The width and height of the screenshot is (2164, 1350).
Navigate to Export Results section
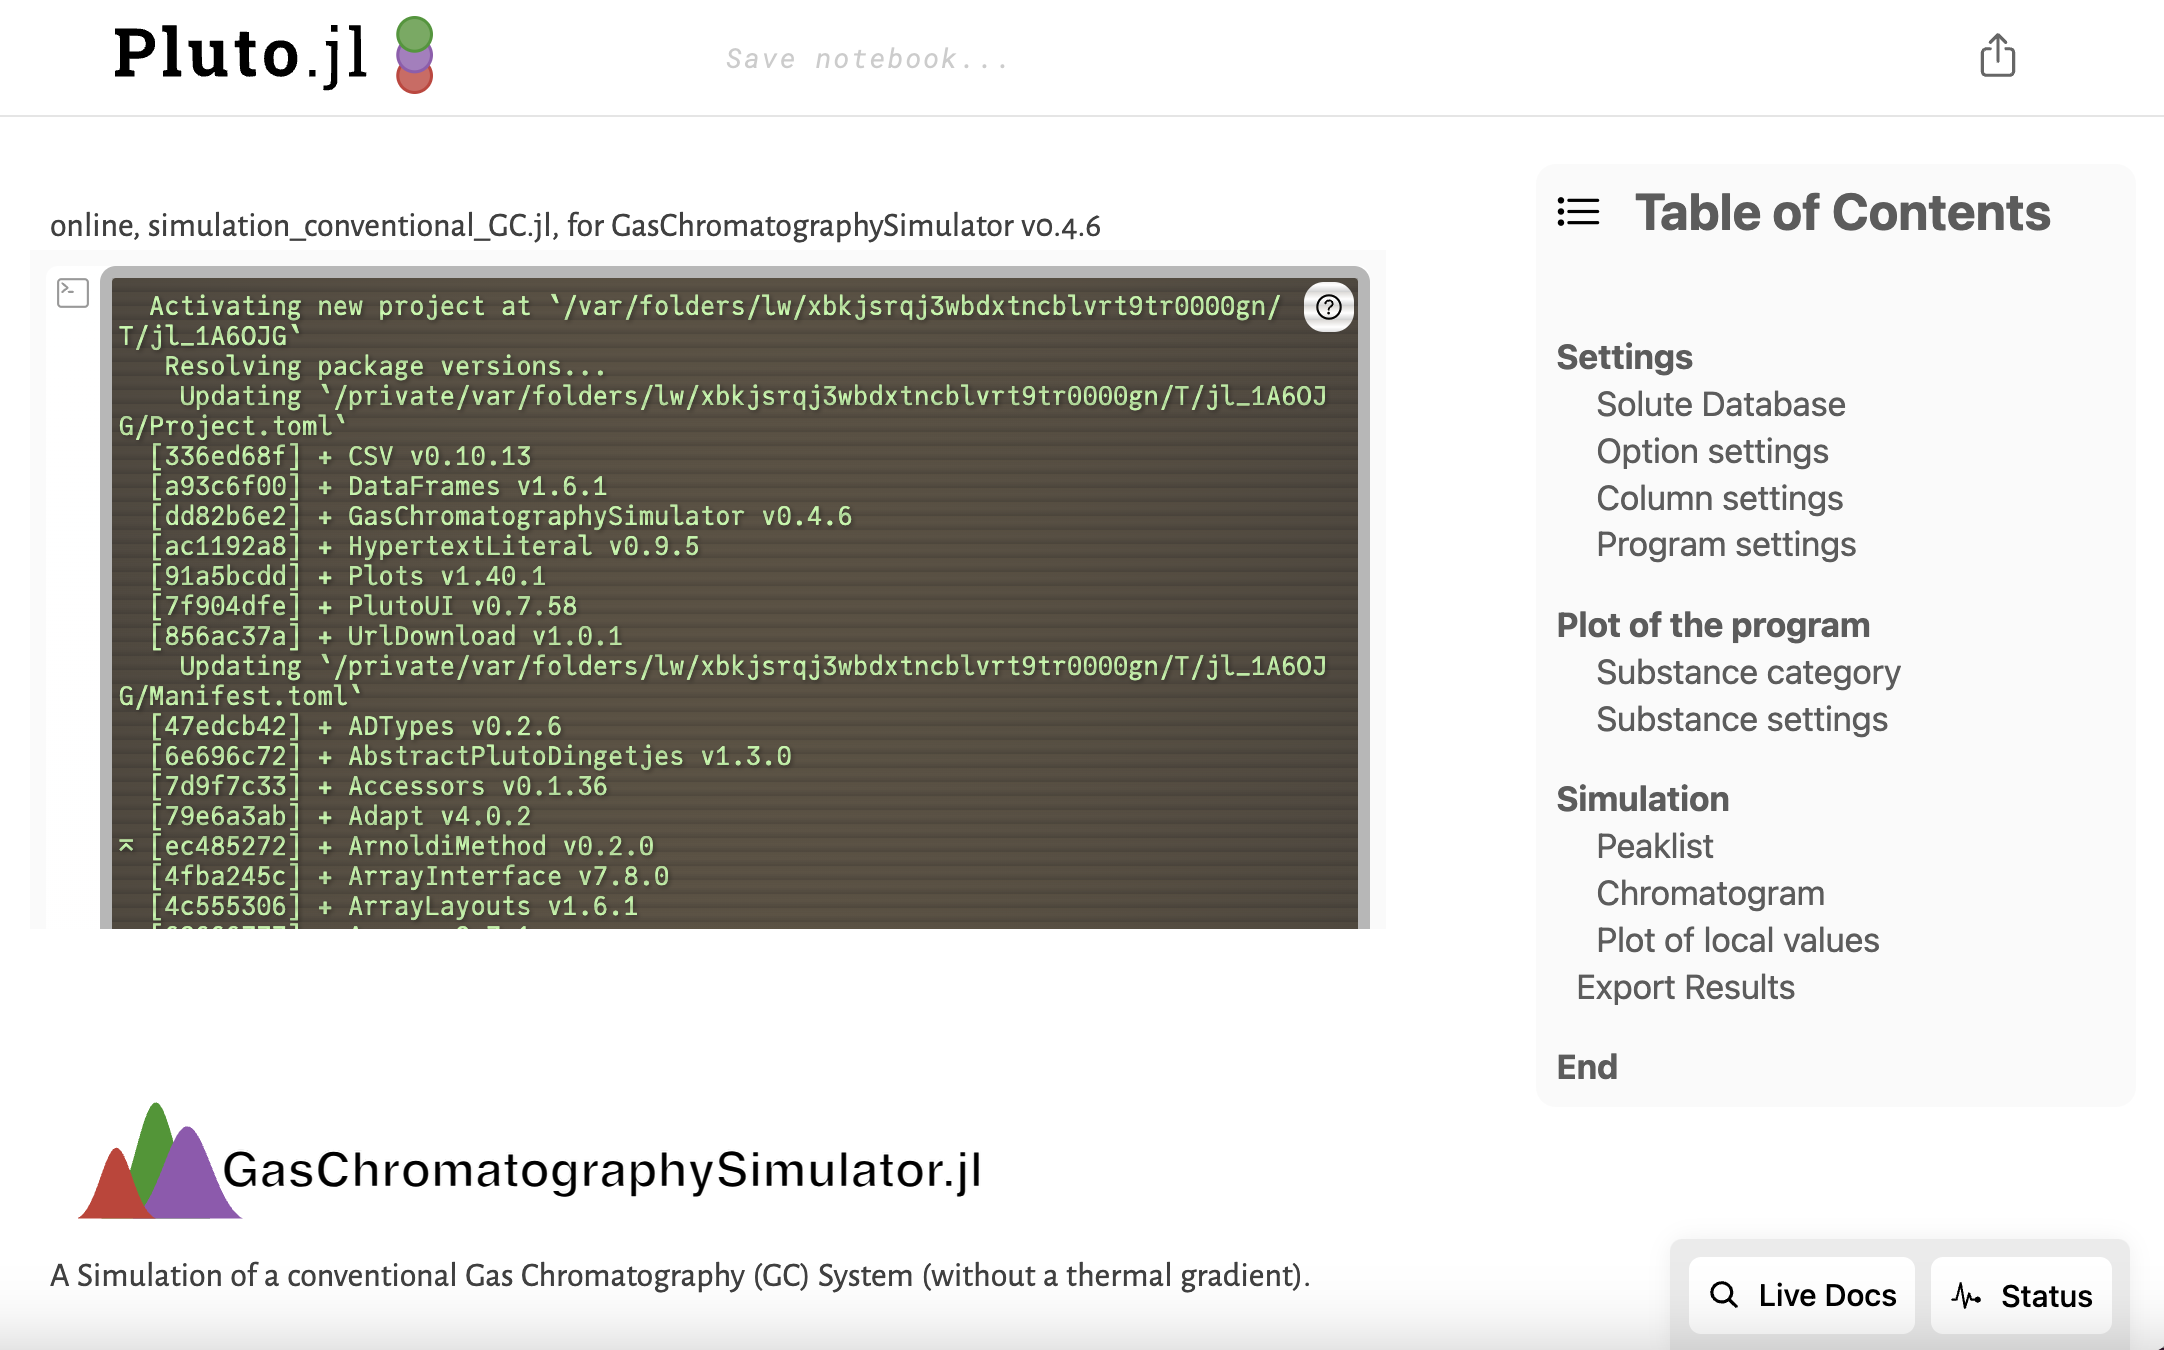coord(1685,987)
